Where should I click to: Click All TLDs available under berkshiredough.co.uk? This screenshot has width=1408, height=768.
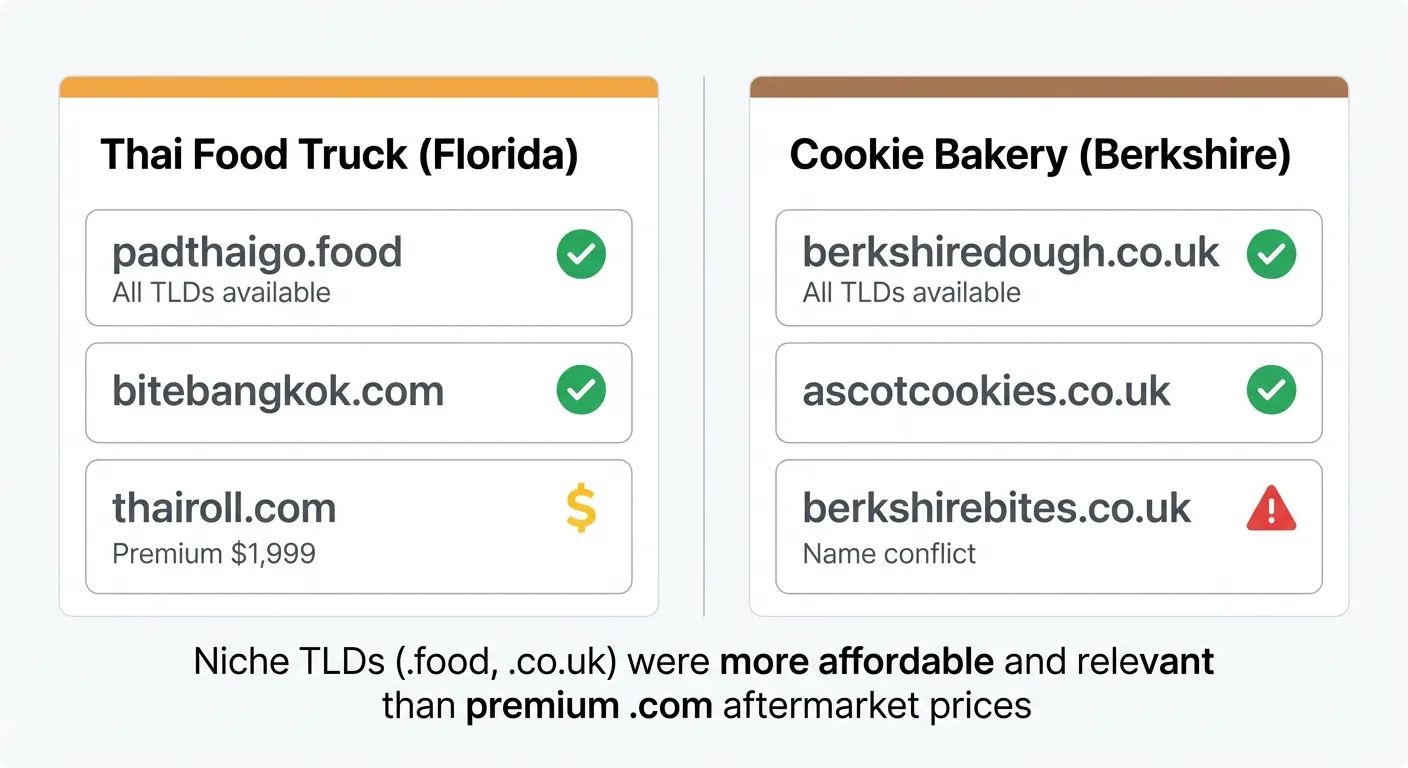click(x=911, y=293)
